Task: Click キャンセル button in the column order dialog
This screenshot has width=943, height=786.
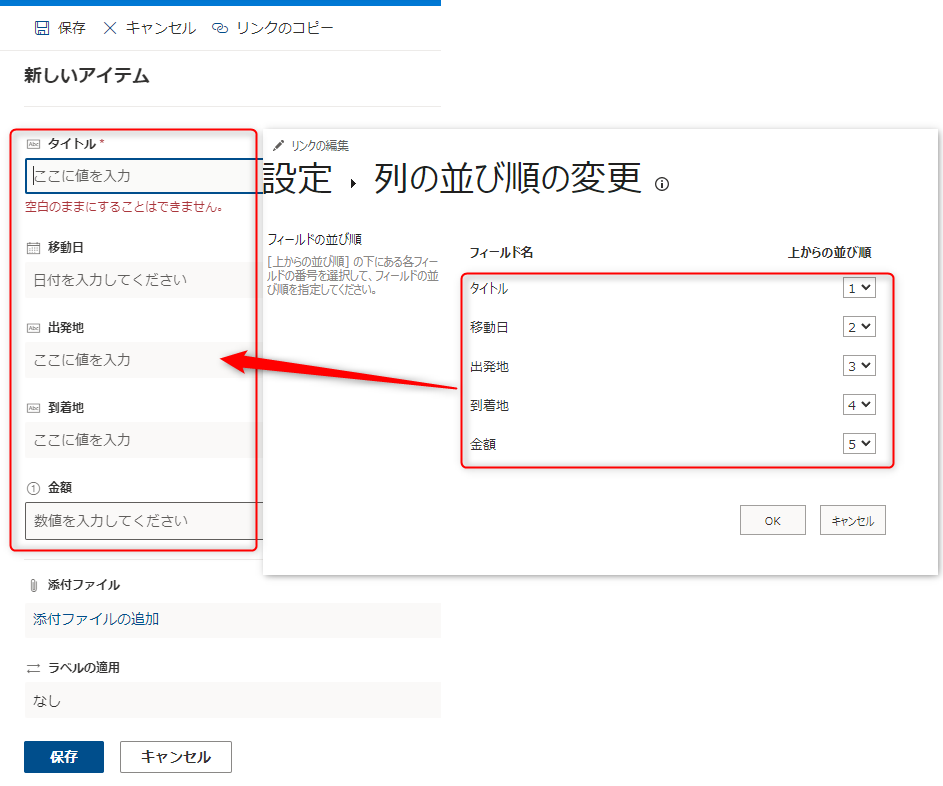Action: [x=853, y=520]
